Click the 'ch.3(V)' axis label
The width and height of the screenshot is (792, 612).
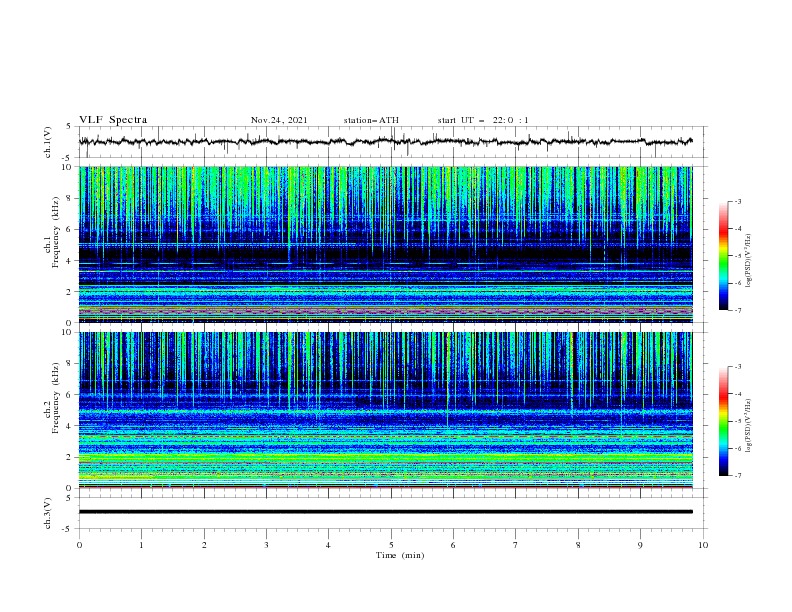point(48,513)
